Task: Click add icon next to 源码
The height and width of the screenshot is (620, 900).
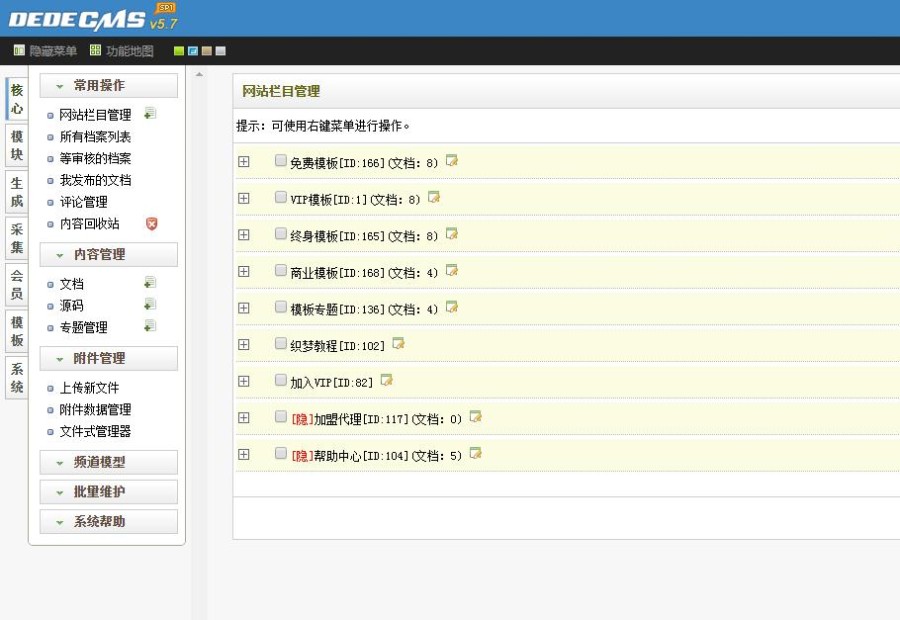Action: [x=150, y=304]
